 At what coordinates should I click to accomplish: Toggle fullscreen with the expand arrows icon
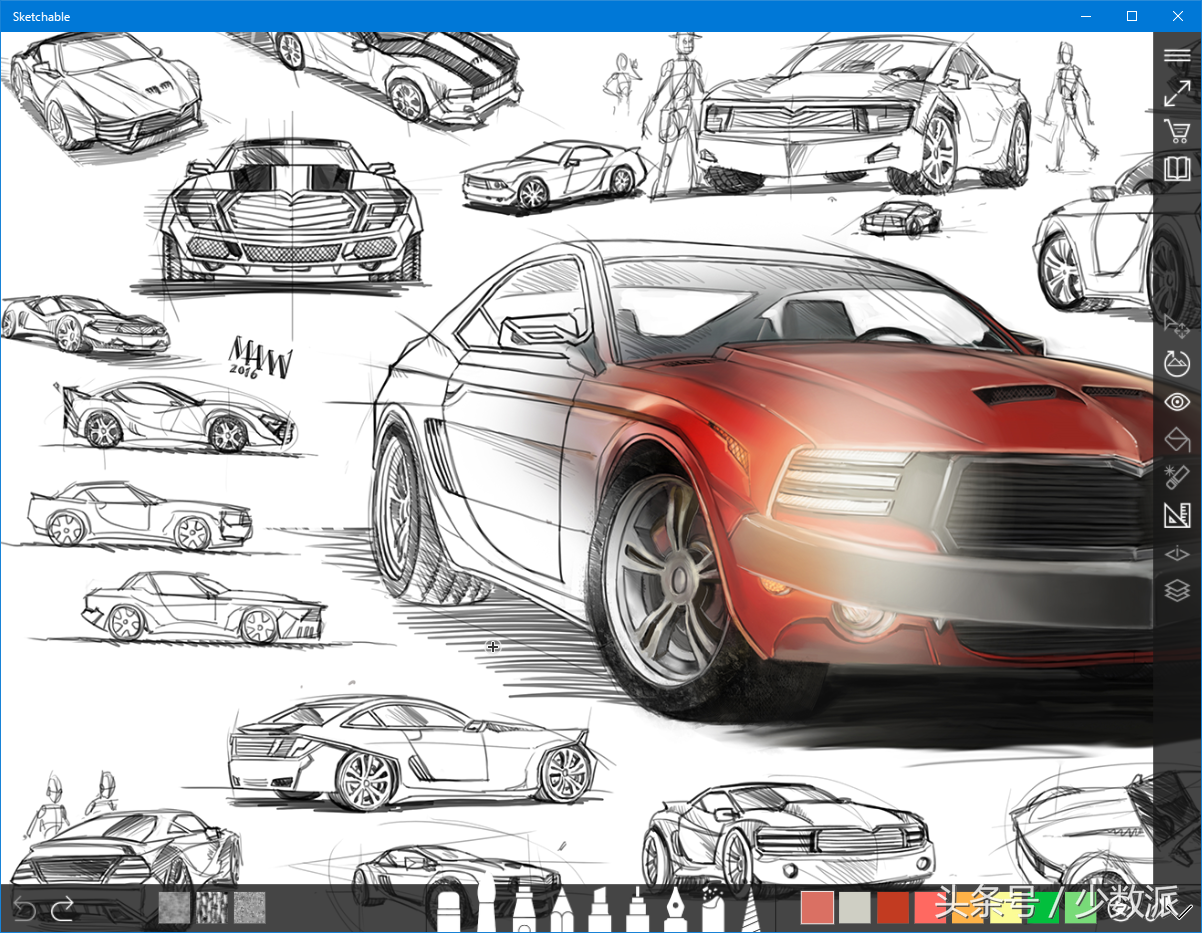1177,94
